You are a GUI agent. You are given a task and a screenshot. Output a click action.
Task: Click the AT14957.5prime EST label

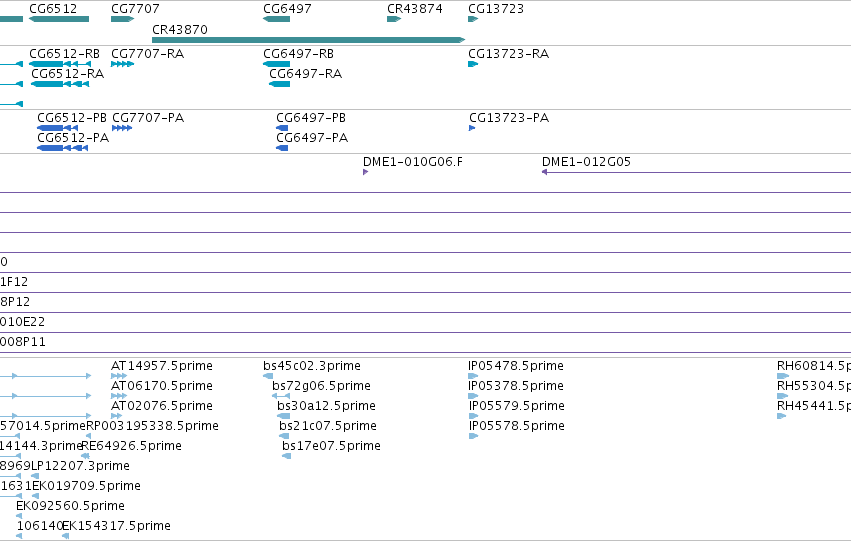pos(162,366)
